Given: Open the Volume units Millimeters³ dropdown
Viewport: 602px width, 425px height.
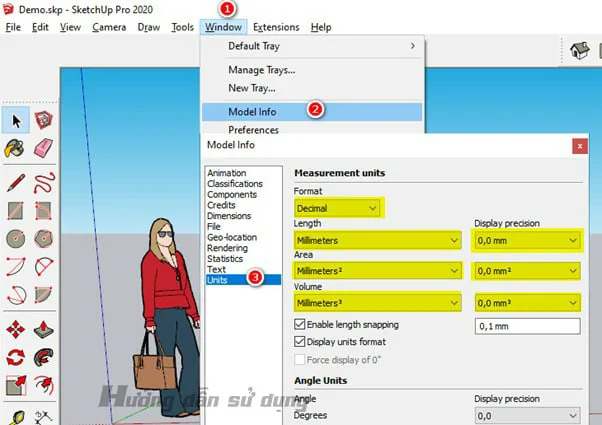Looking at the screenshot, I should click(x=378, y=303).
